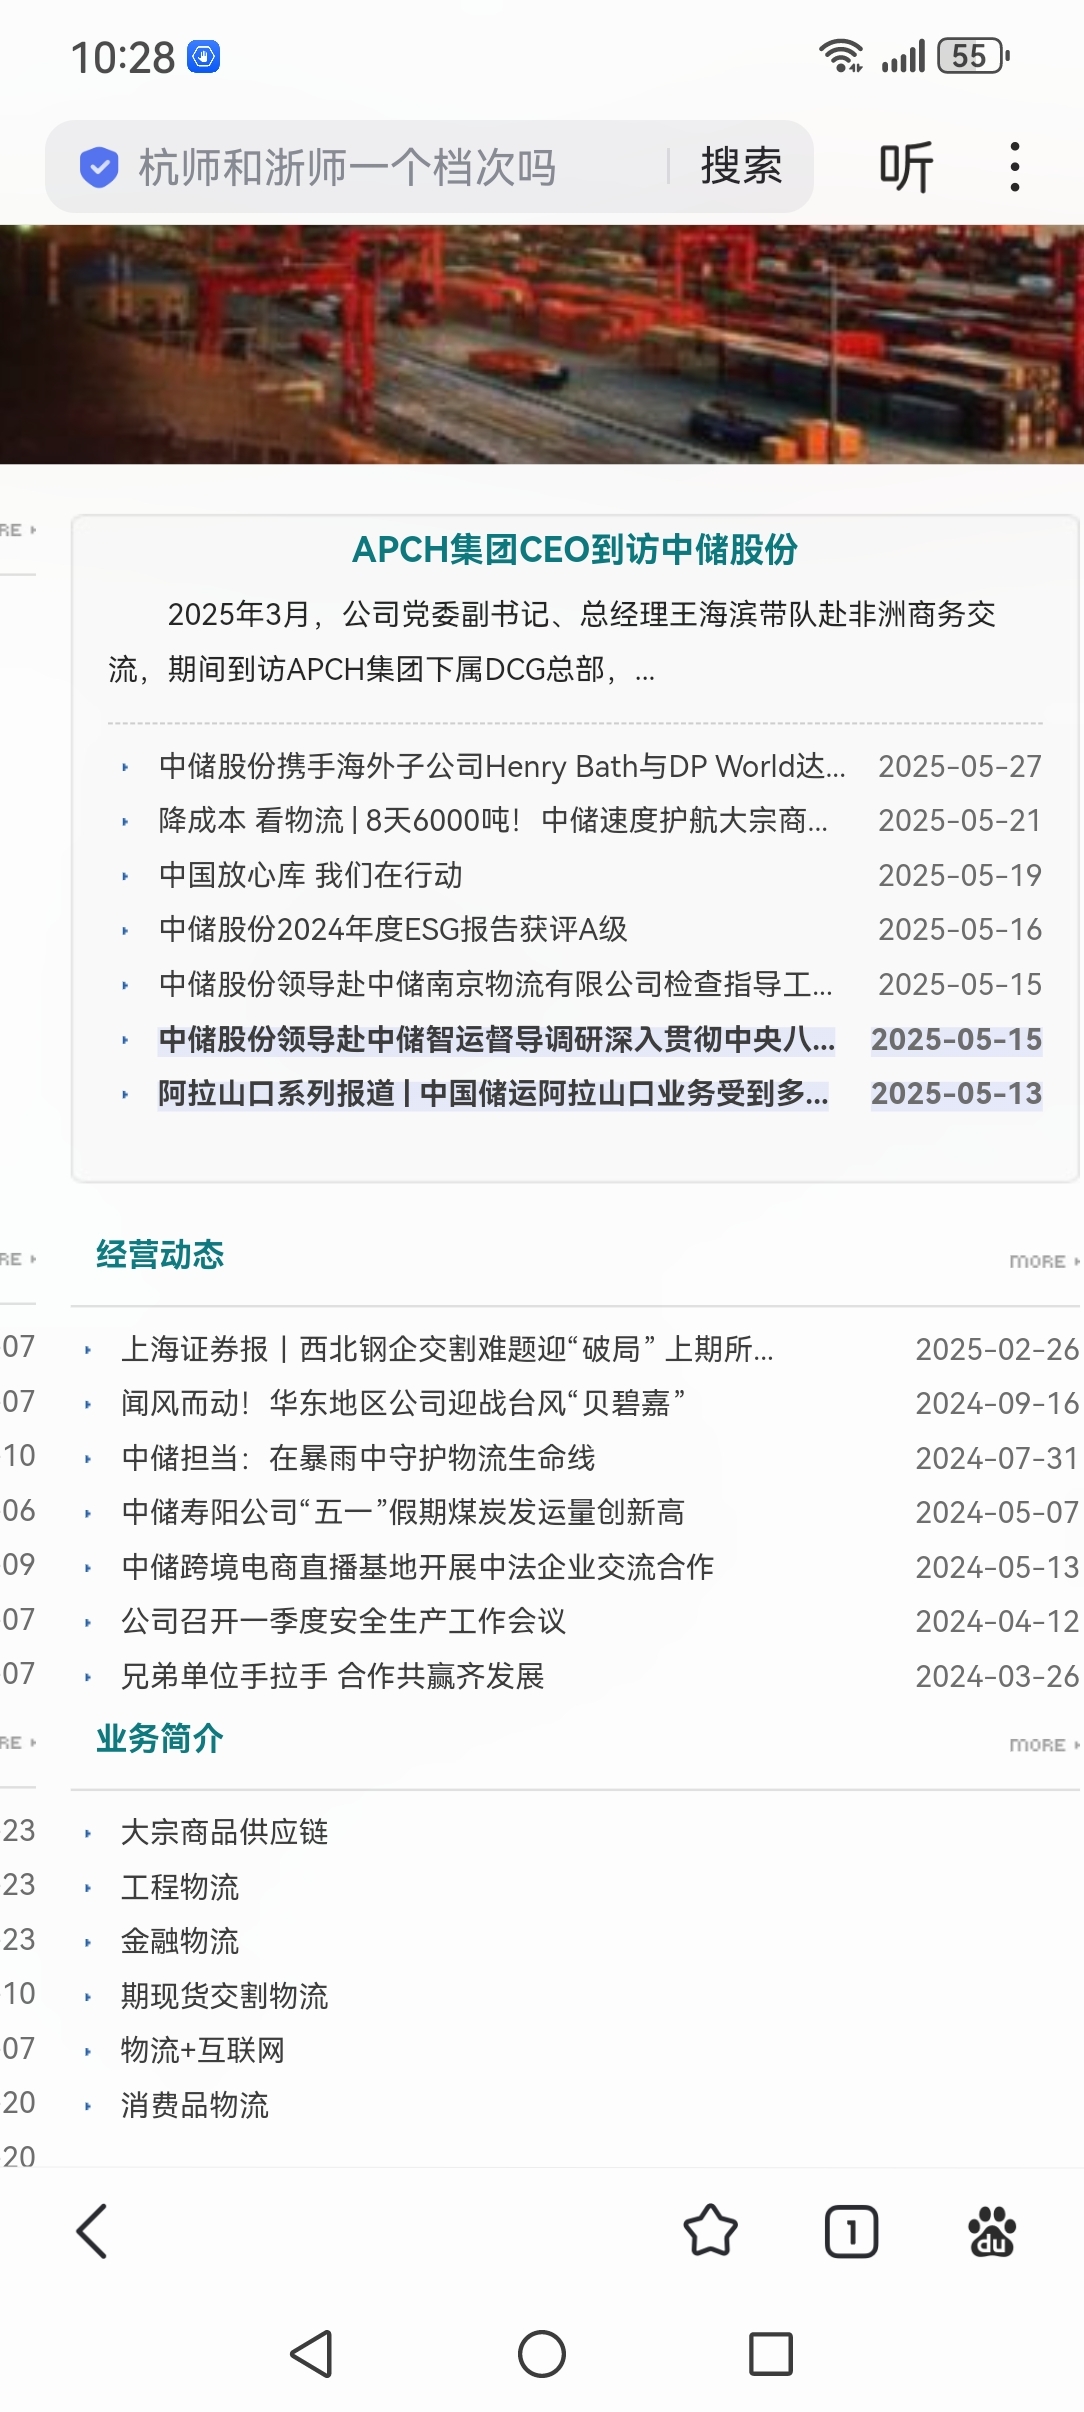
Task: Open article 公司召开一季度安全生产工作会议
Action: pos(343,1621)
